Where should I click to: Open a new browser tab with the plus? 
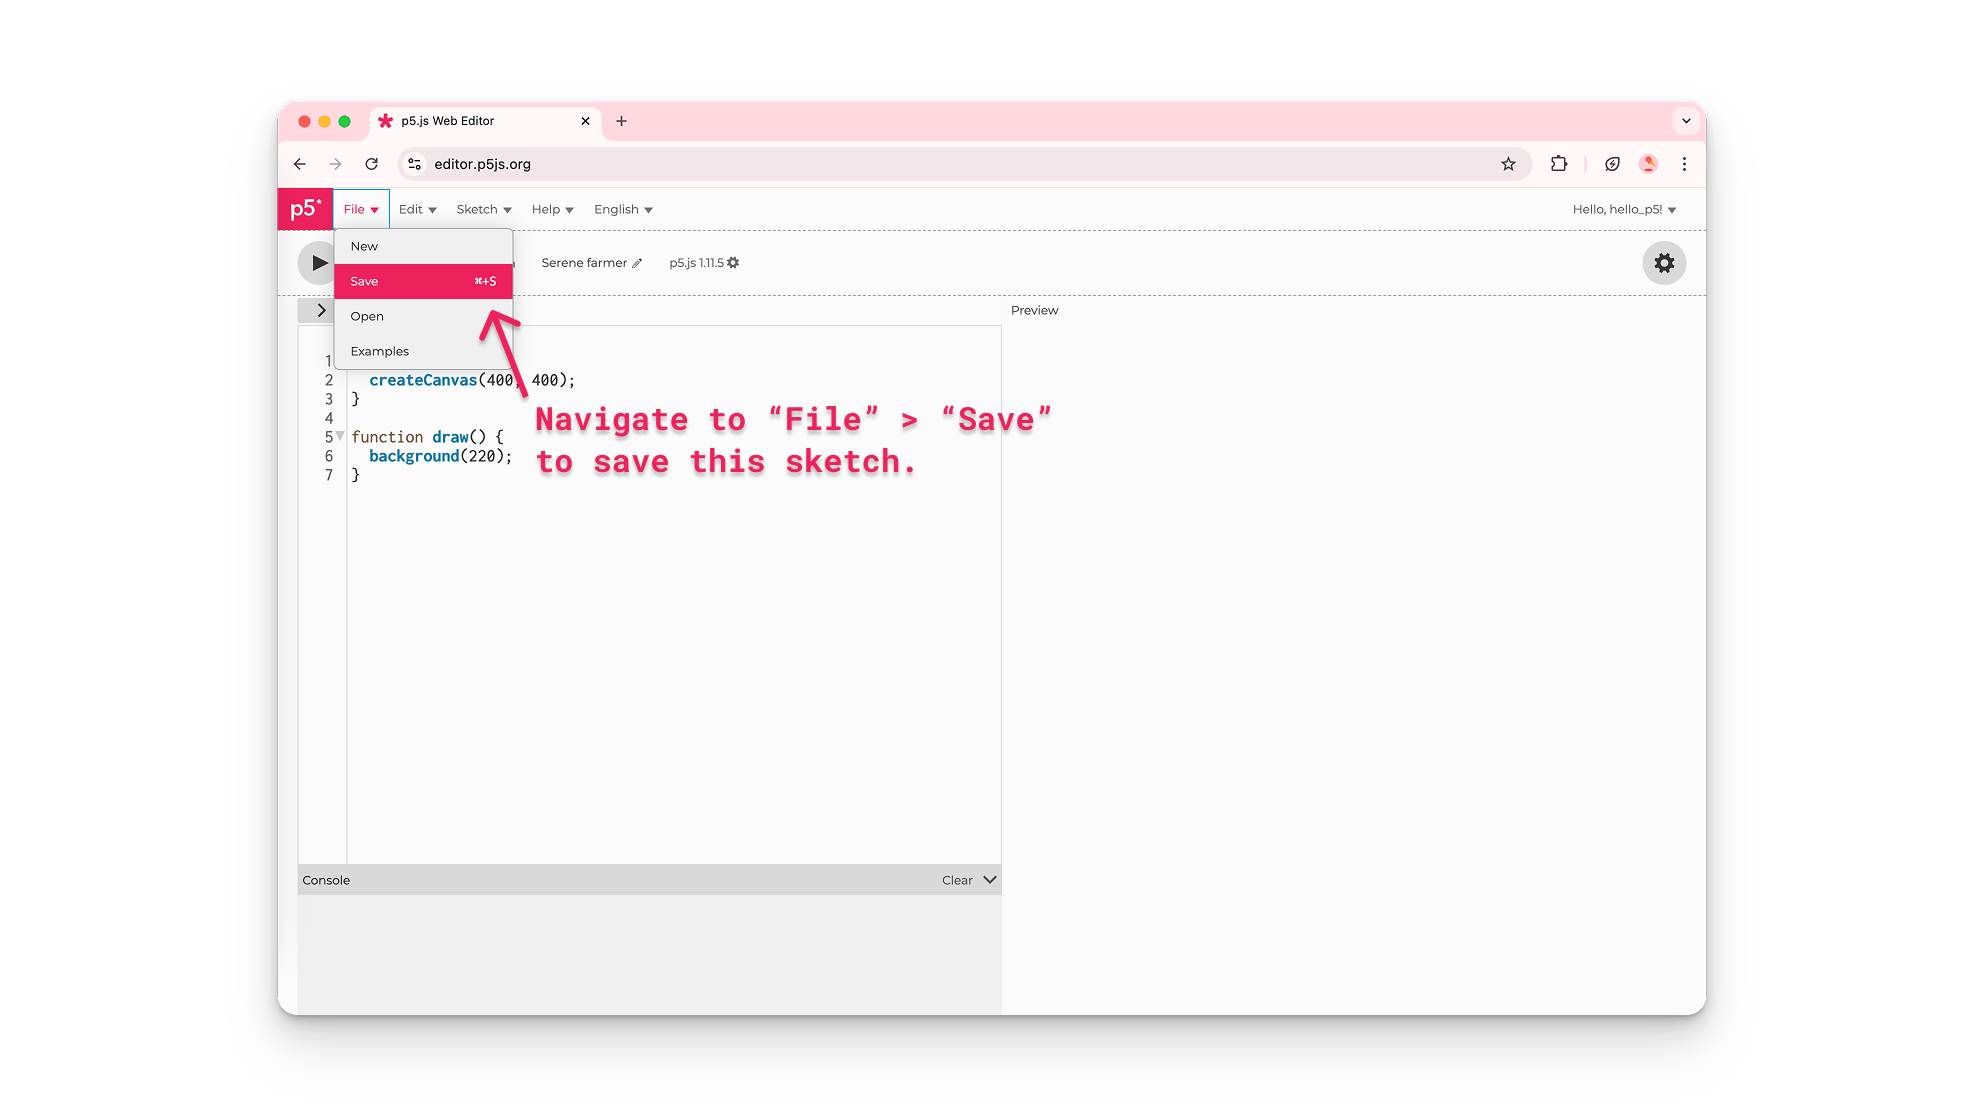pos(622,120)
